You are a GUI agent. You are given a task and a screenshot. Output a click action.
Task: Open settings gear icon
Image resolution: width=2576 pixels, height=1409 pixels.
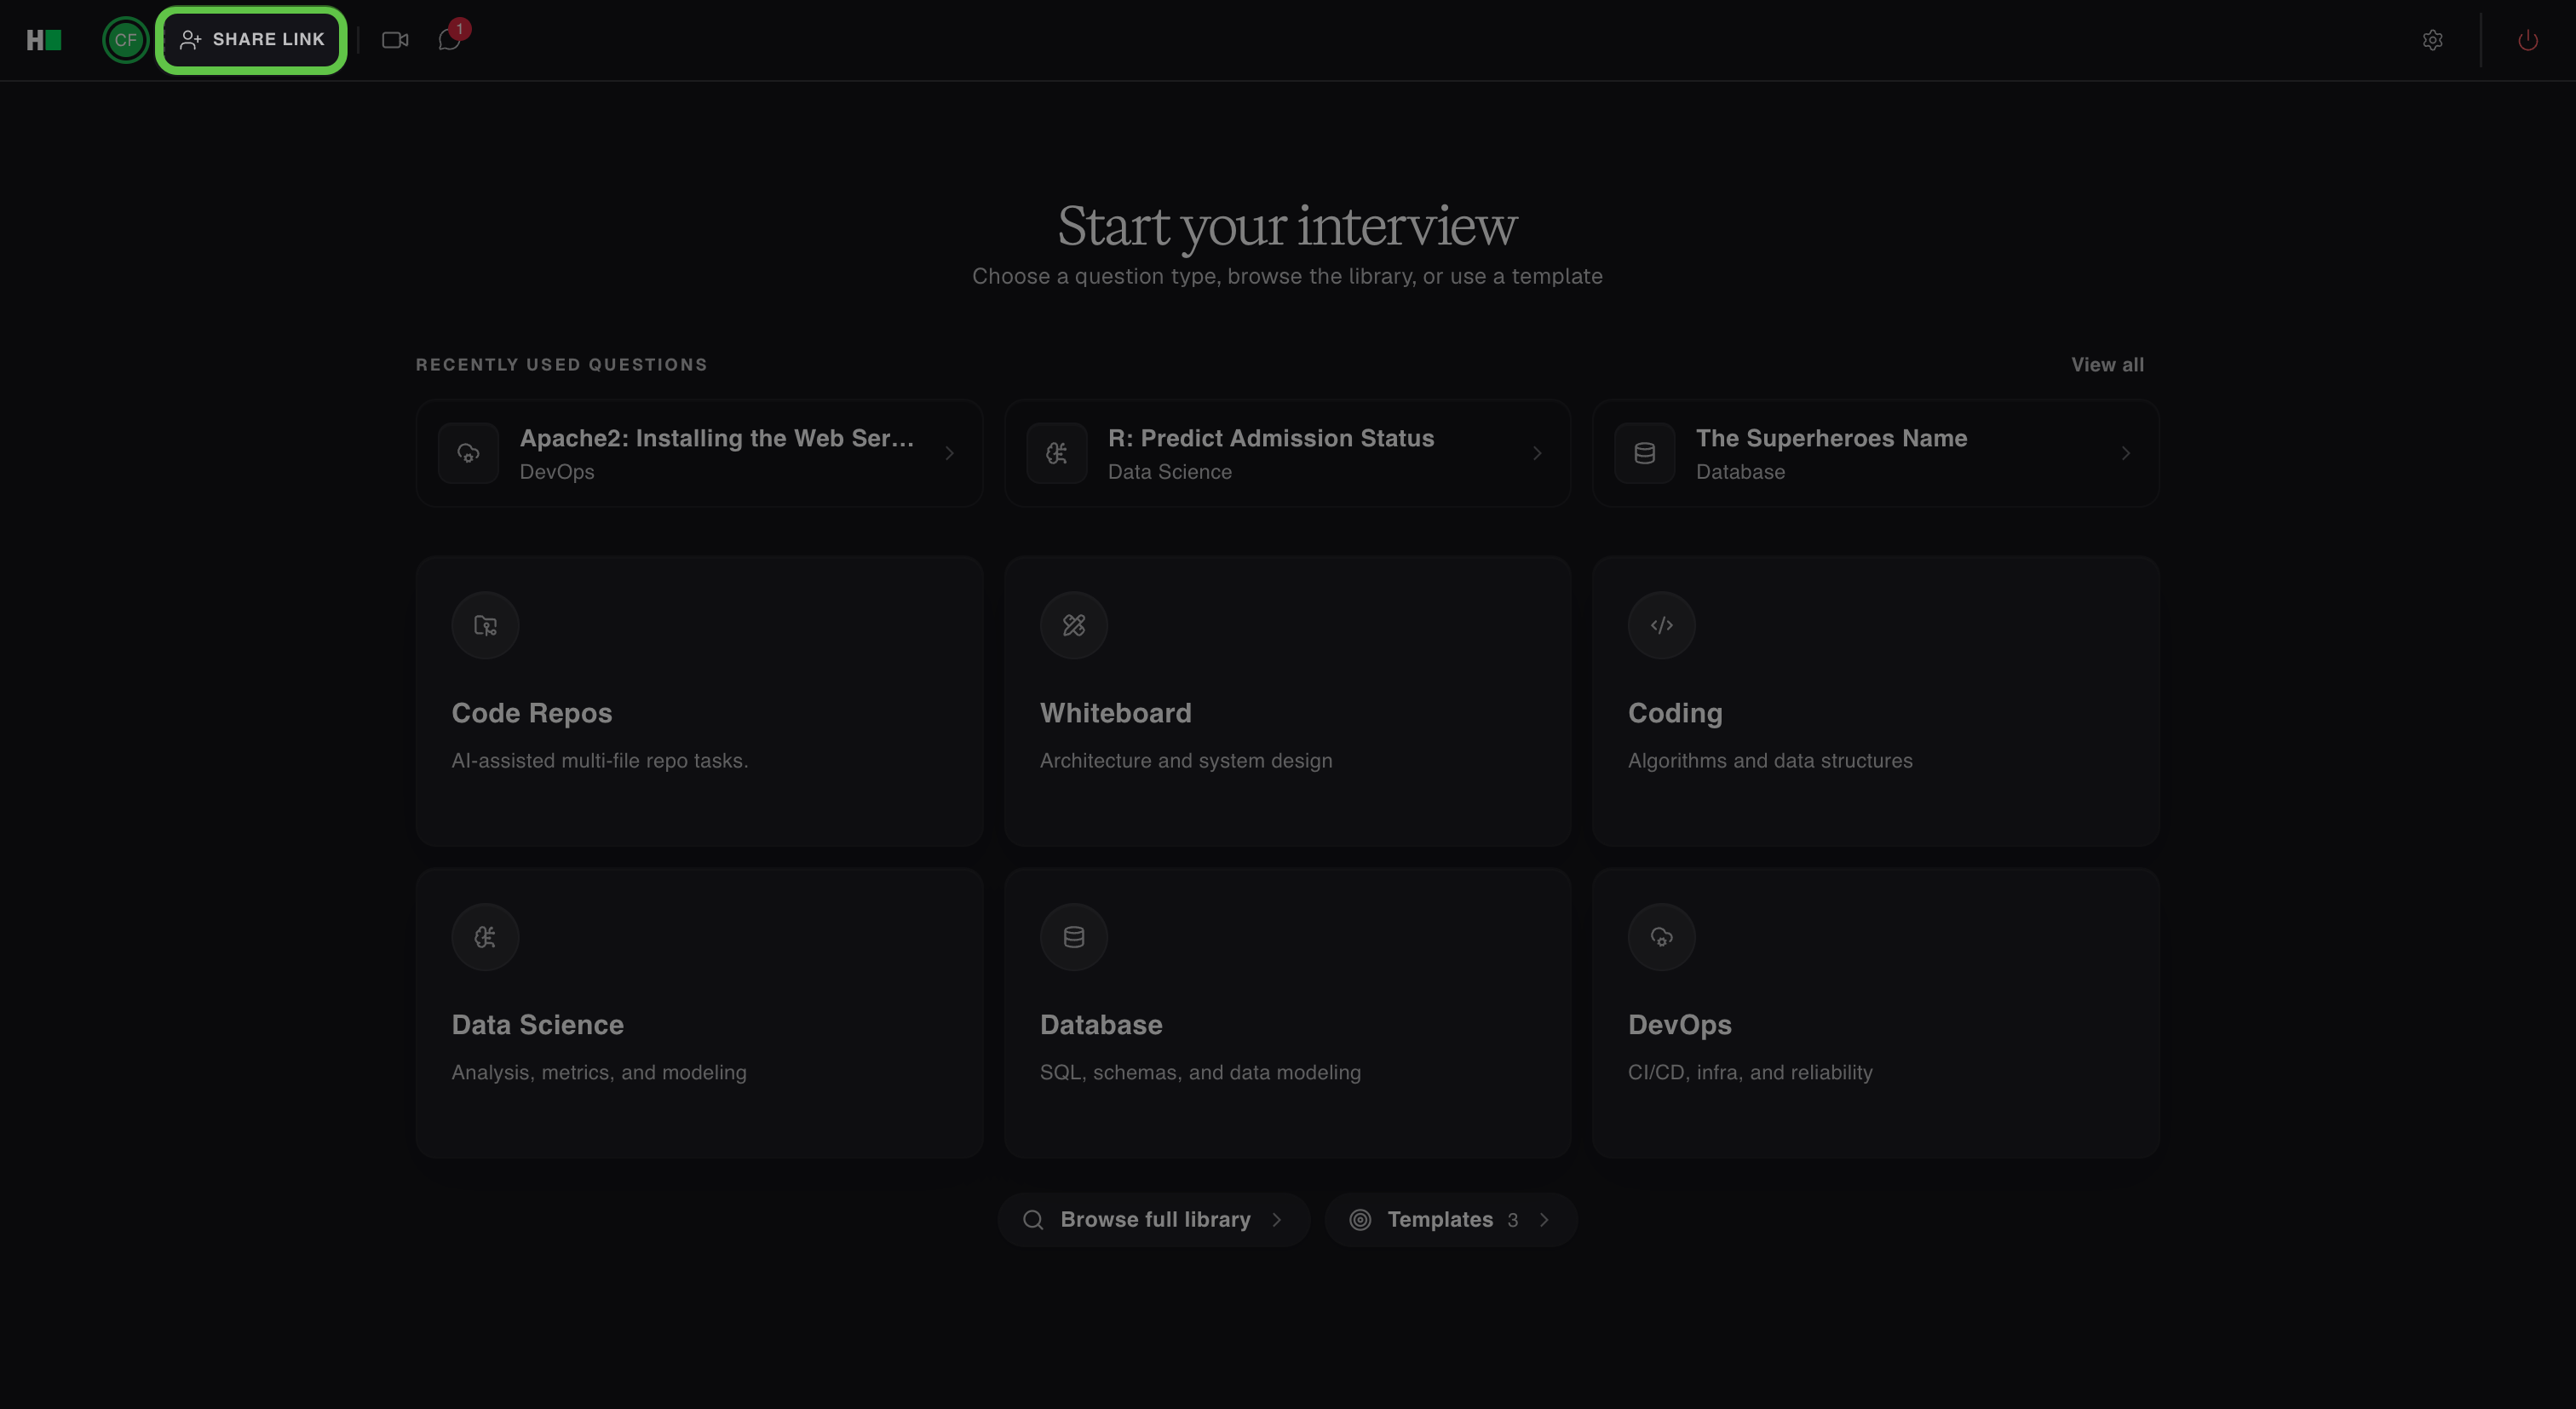pos(2433,40)
